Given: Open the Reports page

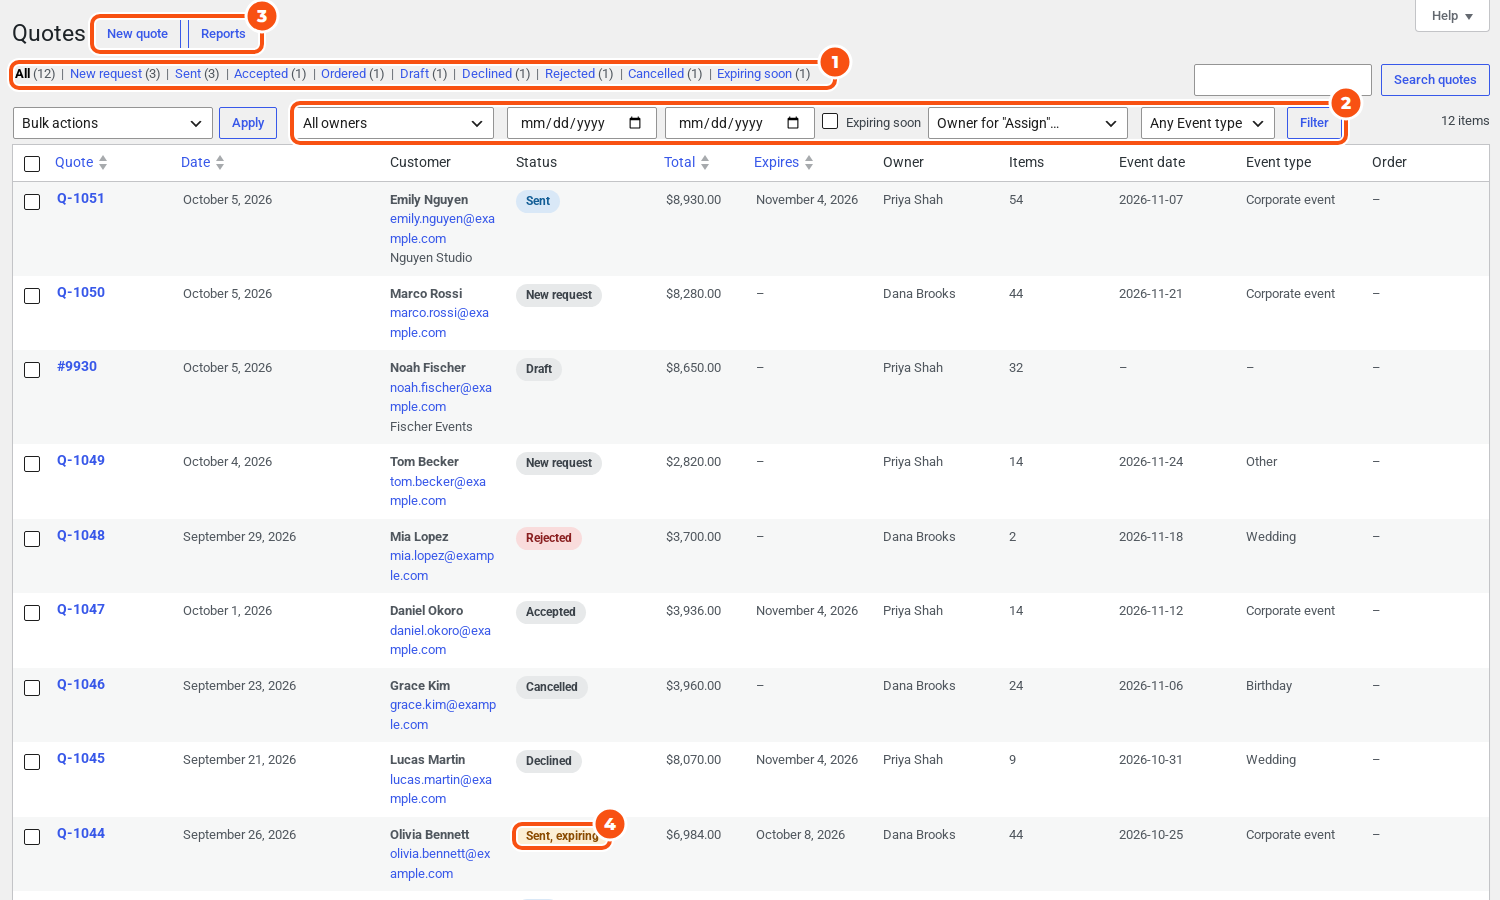Looking at the screenshot, I should pos(223,34).
